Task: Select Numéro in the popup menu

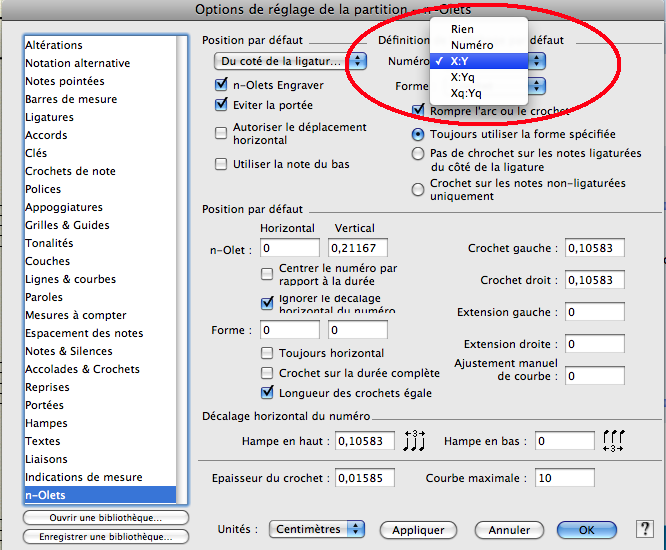Action: (x=471, y=45)
